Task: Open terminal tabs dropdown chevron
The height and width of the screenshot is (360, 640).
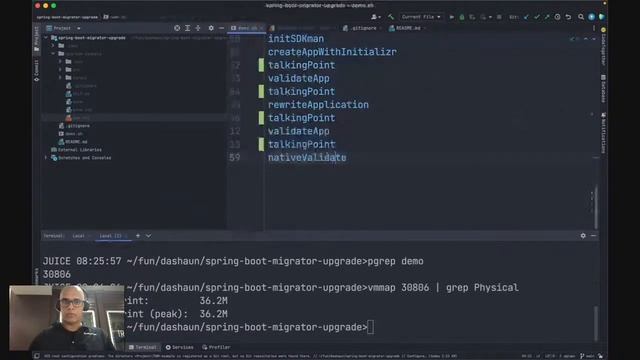Action: click(149, 236)
